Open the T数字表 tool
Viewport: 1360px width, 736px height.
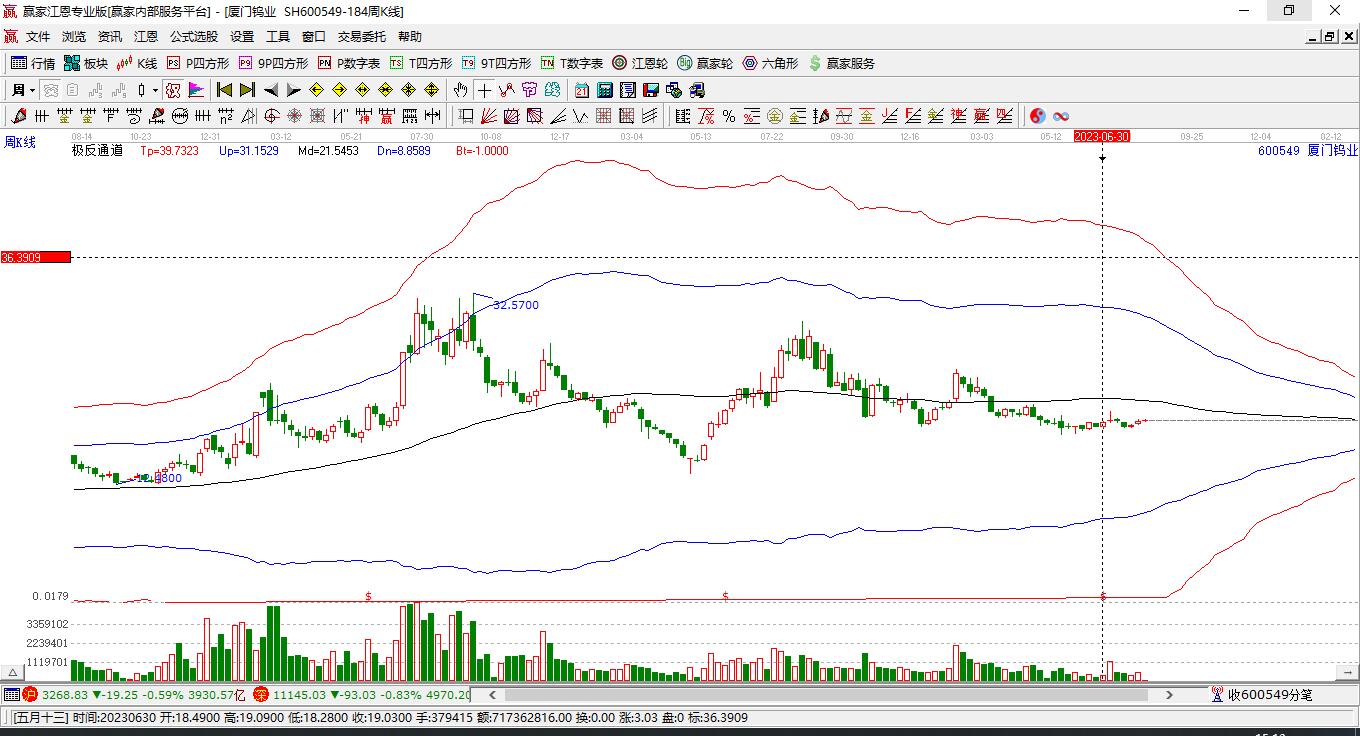(572, 63)
